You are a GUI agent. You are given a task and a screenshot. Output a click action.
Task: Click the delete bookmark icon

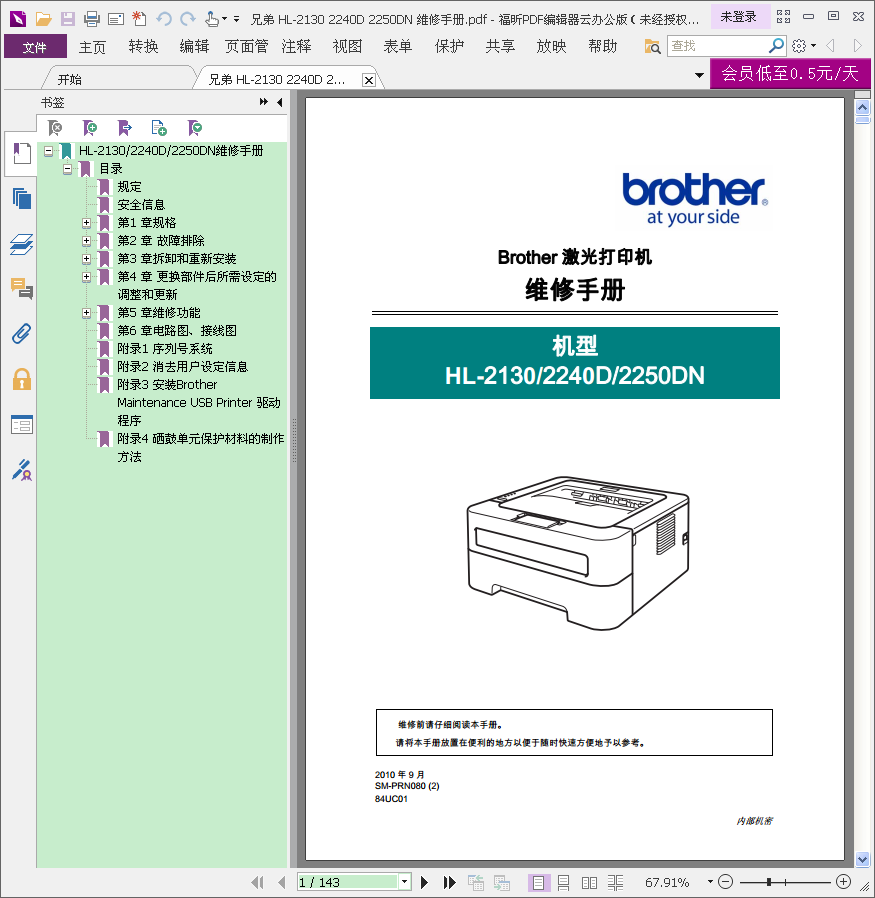(55, 128)
